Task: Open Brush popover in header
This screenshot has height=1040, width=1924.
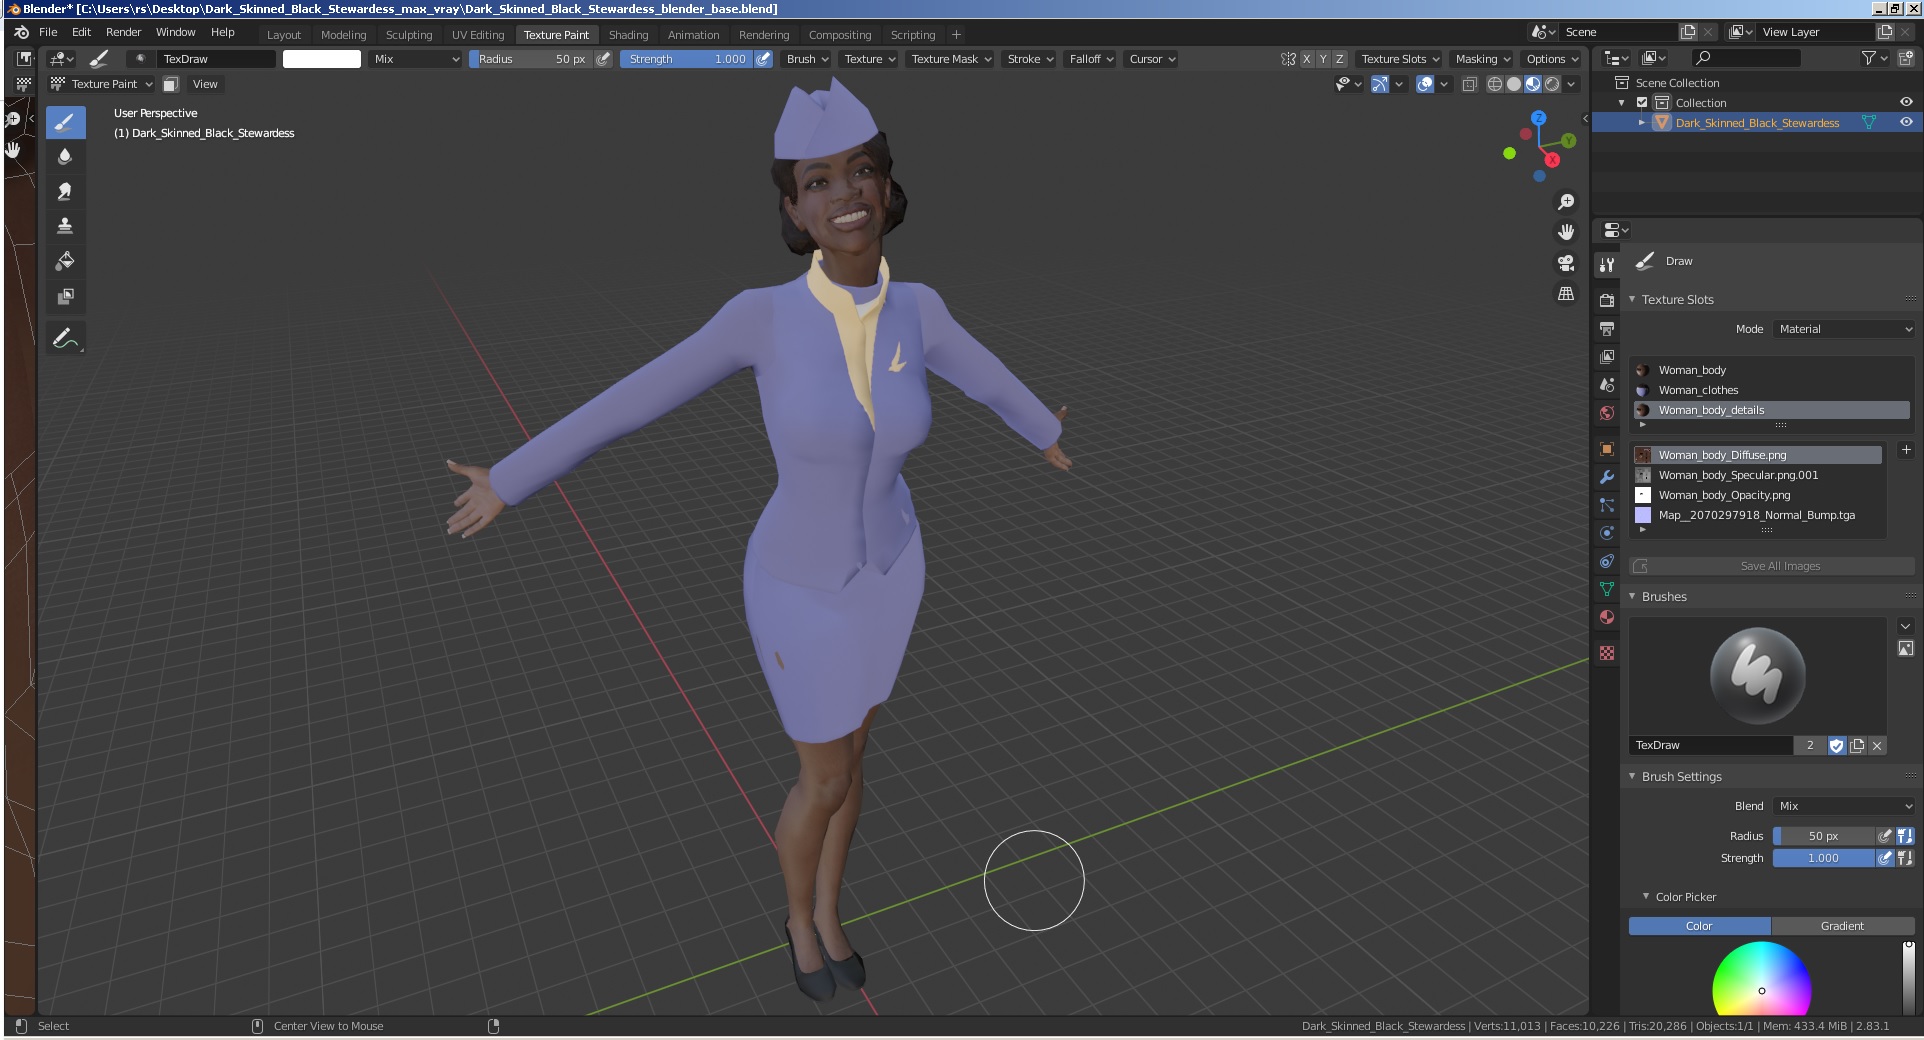Action: 807,59
